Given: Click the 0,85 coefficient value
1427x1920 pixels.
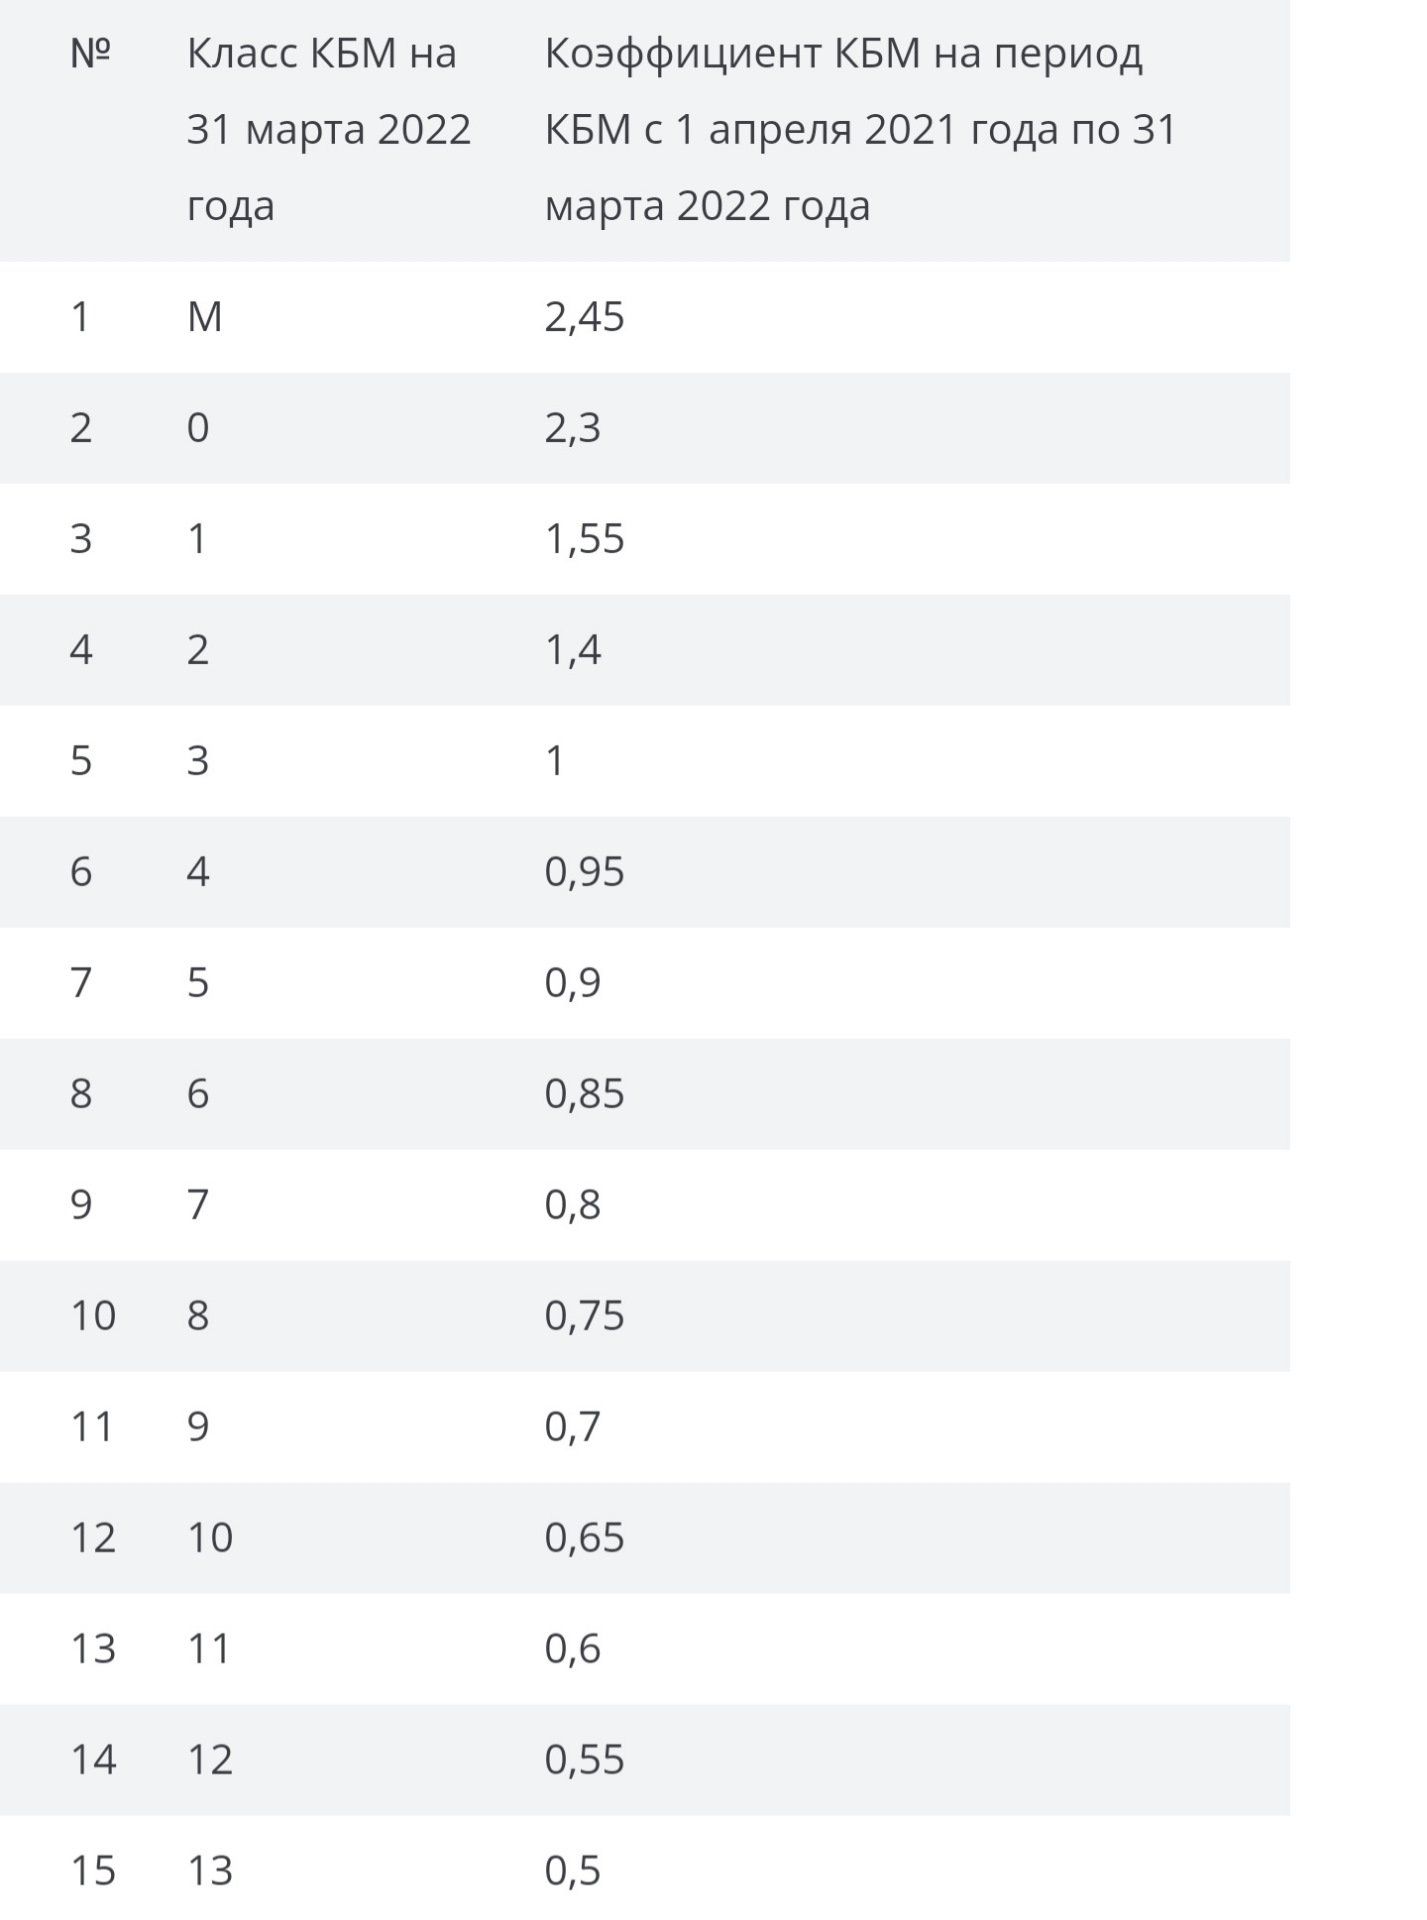Looking at the screenshot, I should pyautogui.click(x=584, y=1094).
